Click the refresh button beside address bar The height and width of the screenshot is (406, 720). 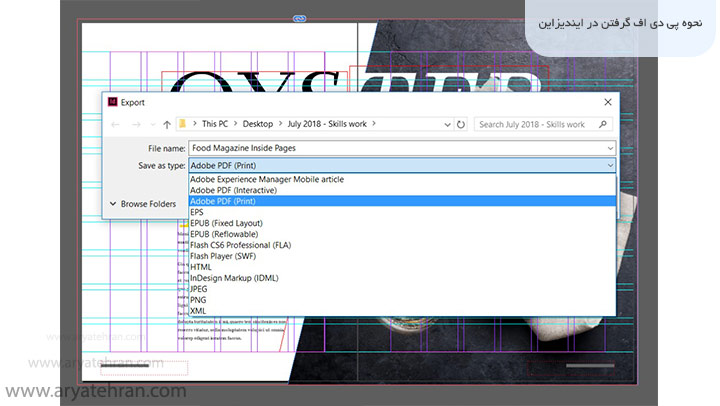pos(460,125)
